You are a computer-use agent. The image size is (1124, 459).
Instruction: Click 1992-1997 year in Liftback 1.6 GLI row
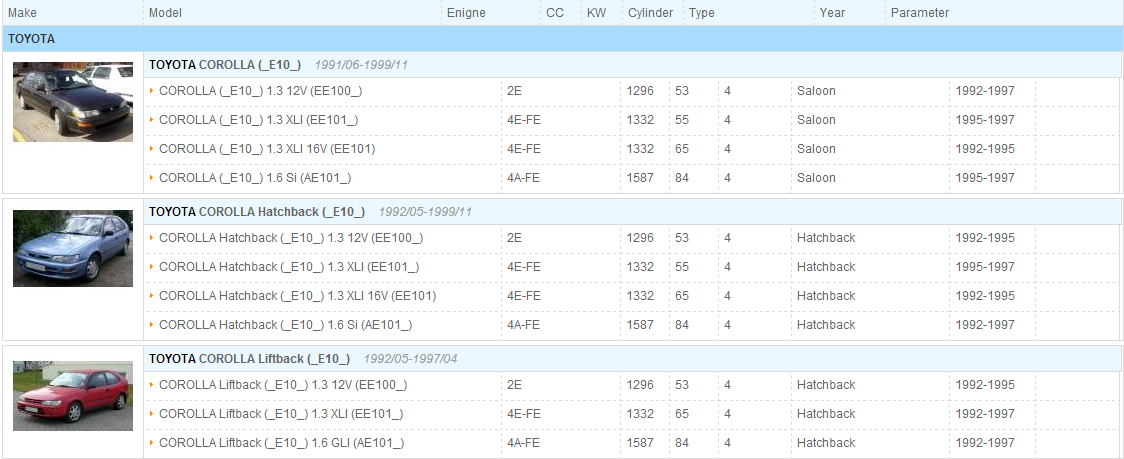coord(985,443)
